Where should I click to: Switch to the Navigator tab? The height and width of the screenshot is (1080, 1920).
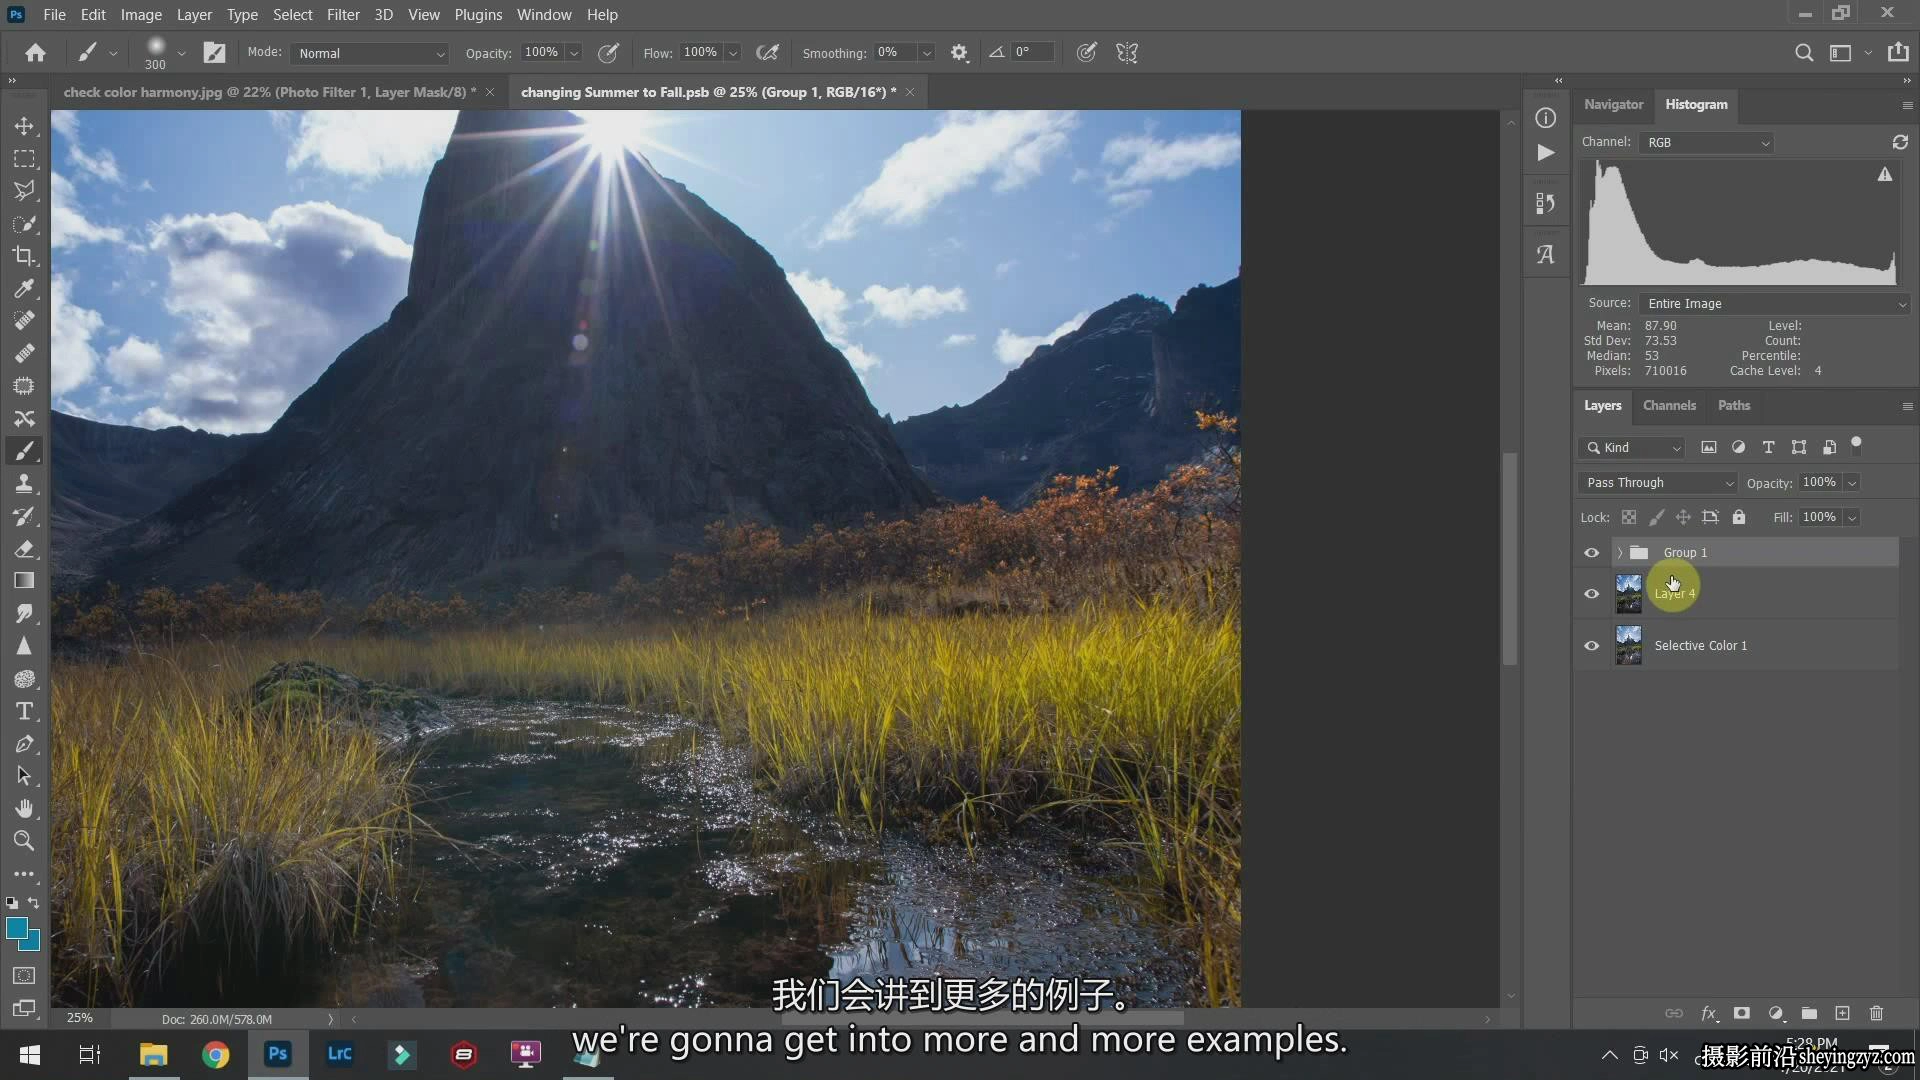pyautogui.click(x=1613, y=104)
